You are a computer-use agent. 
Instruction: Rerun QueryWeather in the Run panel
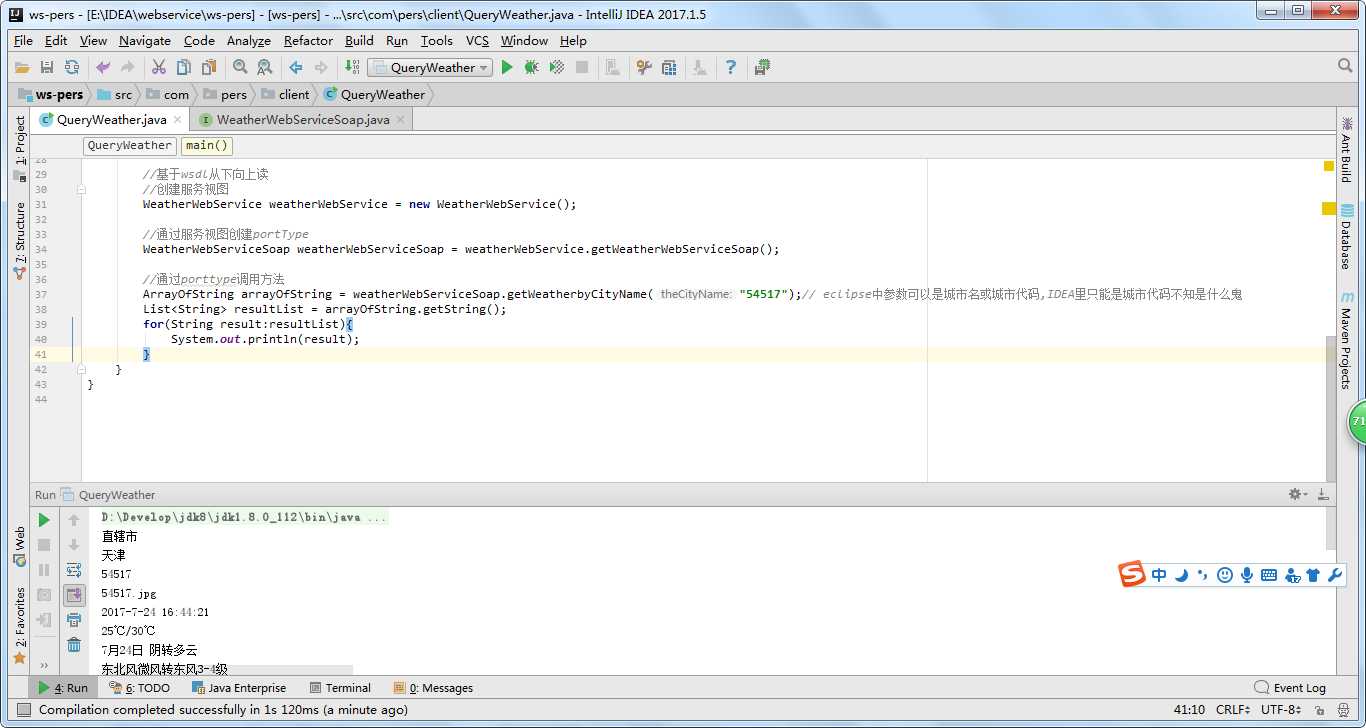click(x=44, y=520)
